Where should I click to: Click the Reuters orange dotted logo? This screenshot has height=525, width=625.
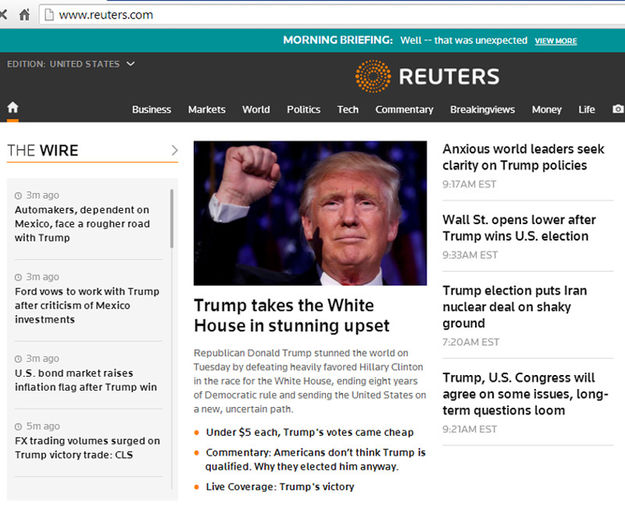tap(373, 76)
